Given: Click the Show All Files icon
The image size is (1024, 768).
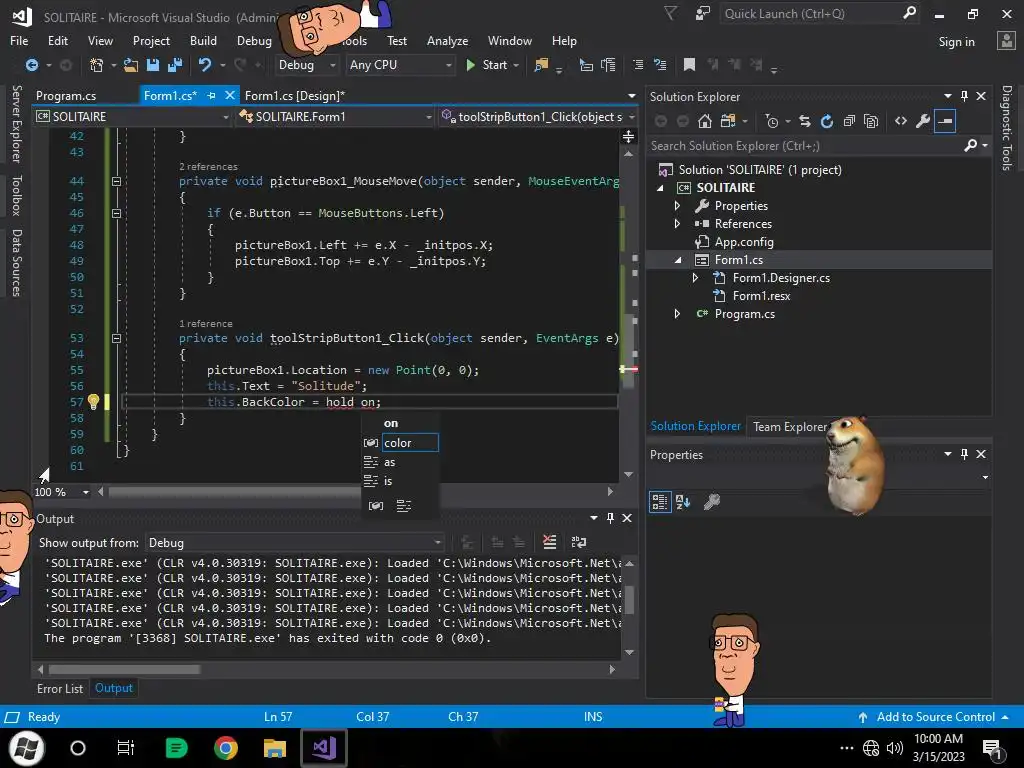Looking at the screenshot, I should click(x=871, y=121).
